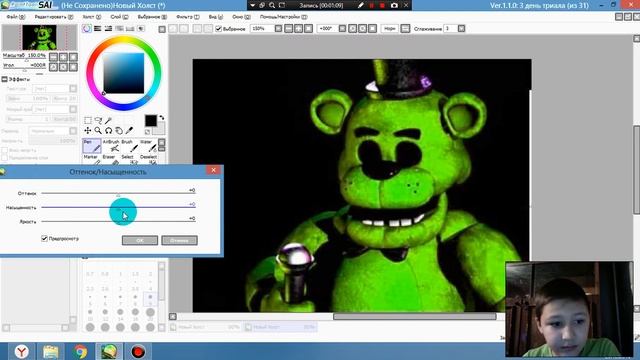Click navigator rotate left button
Screen dimensions: 640x360
coord(53,67)
